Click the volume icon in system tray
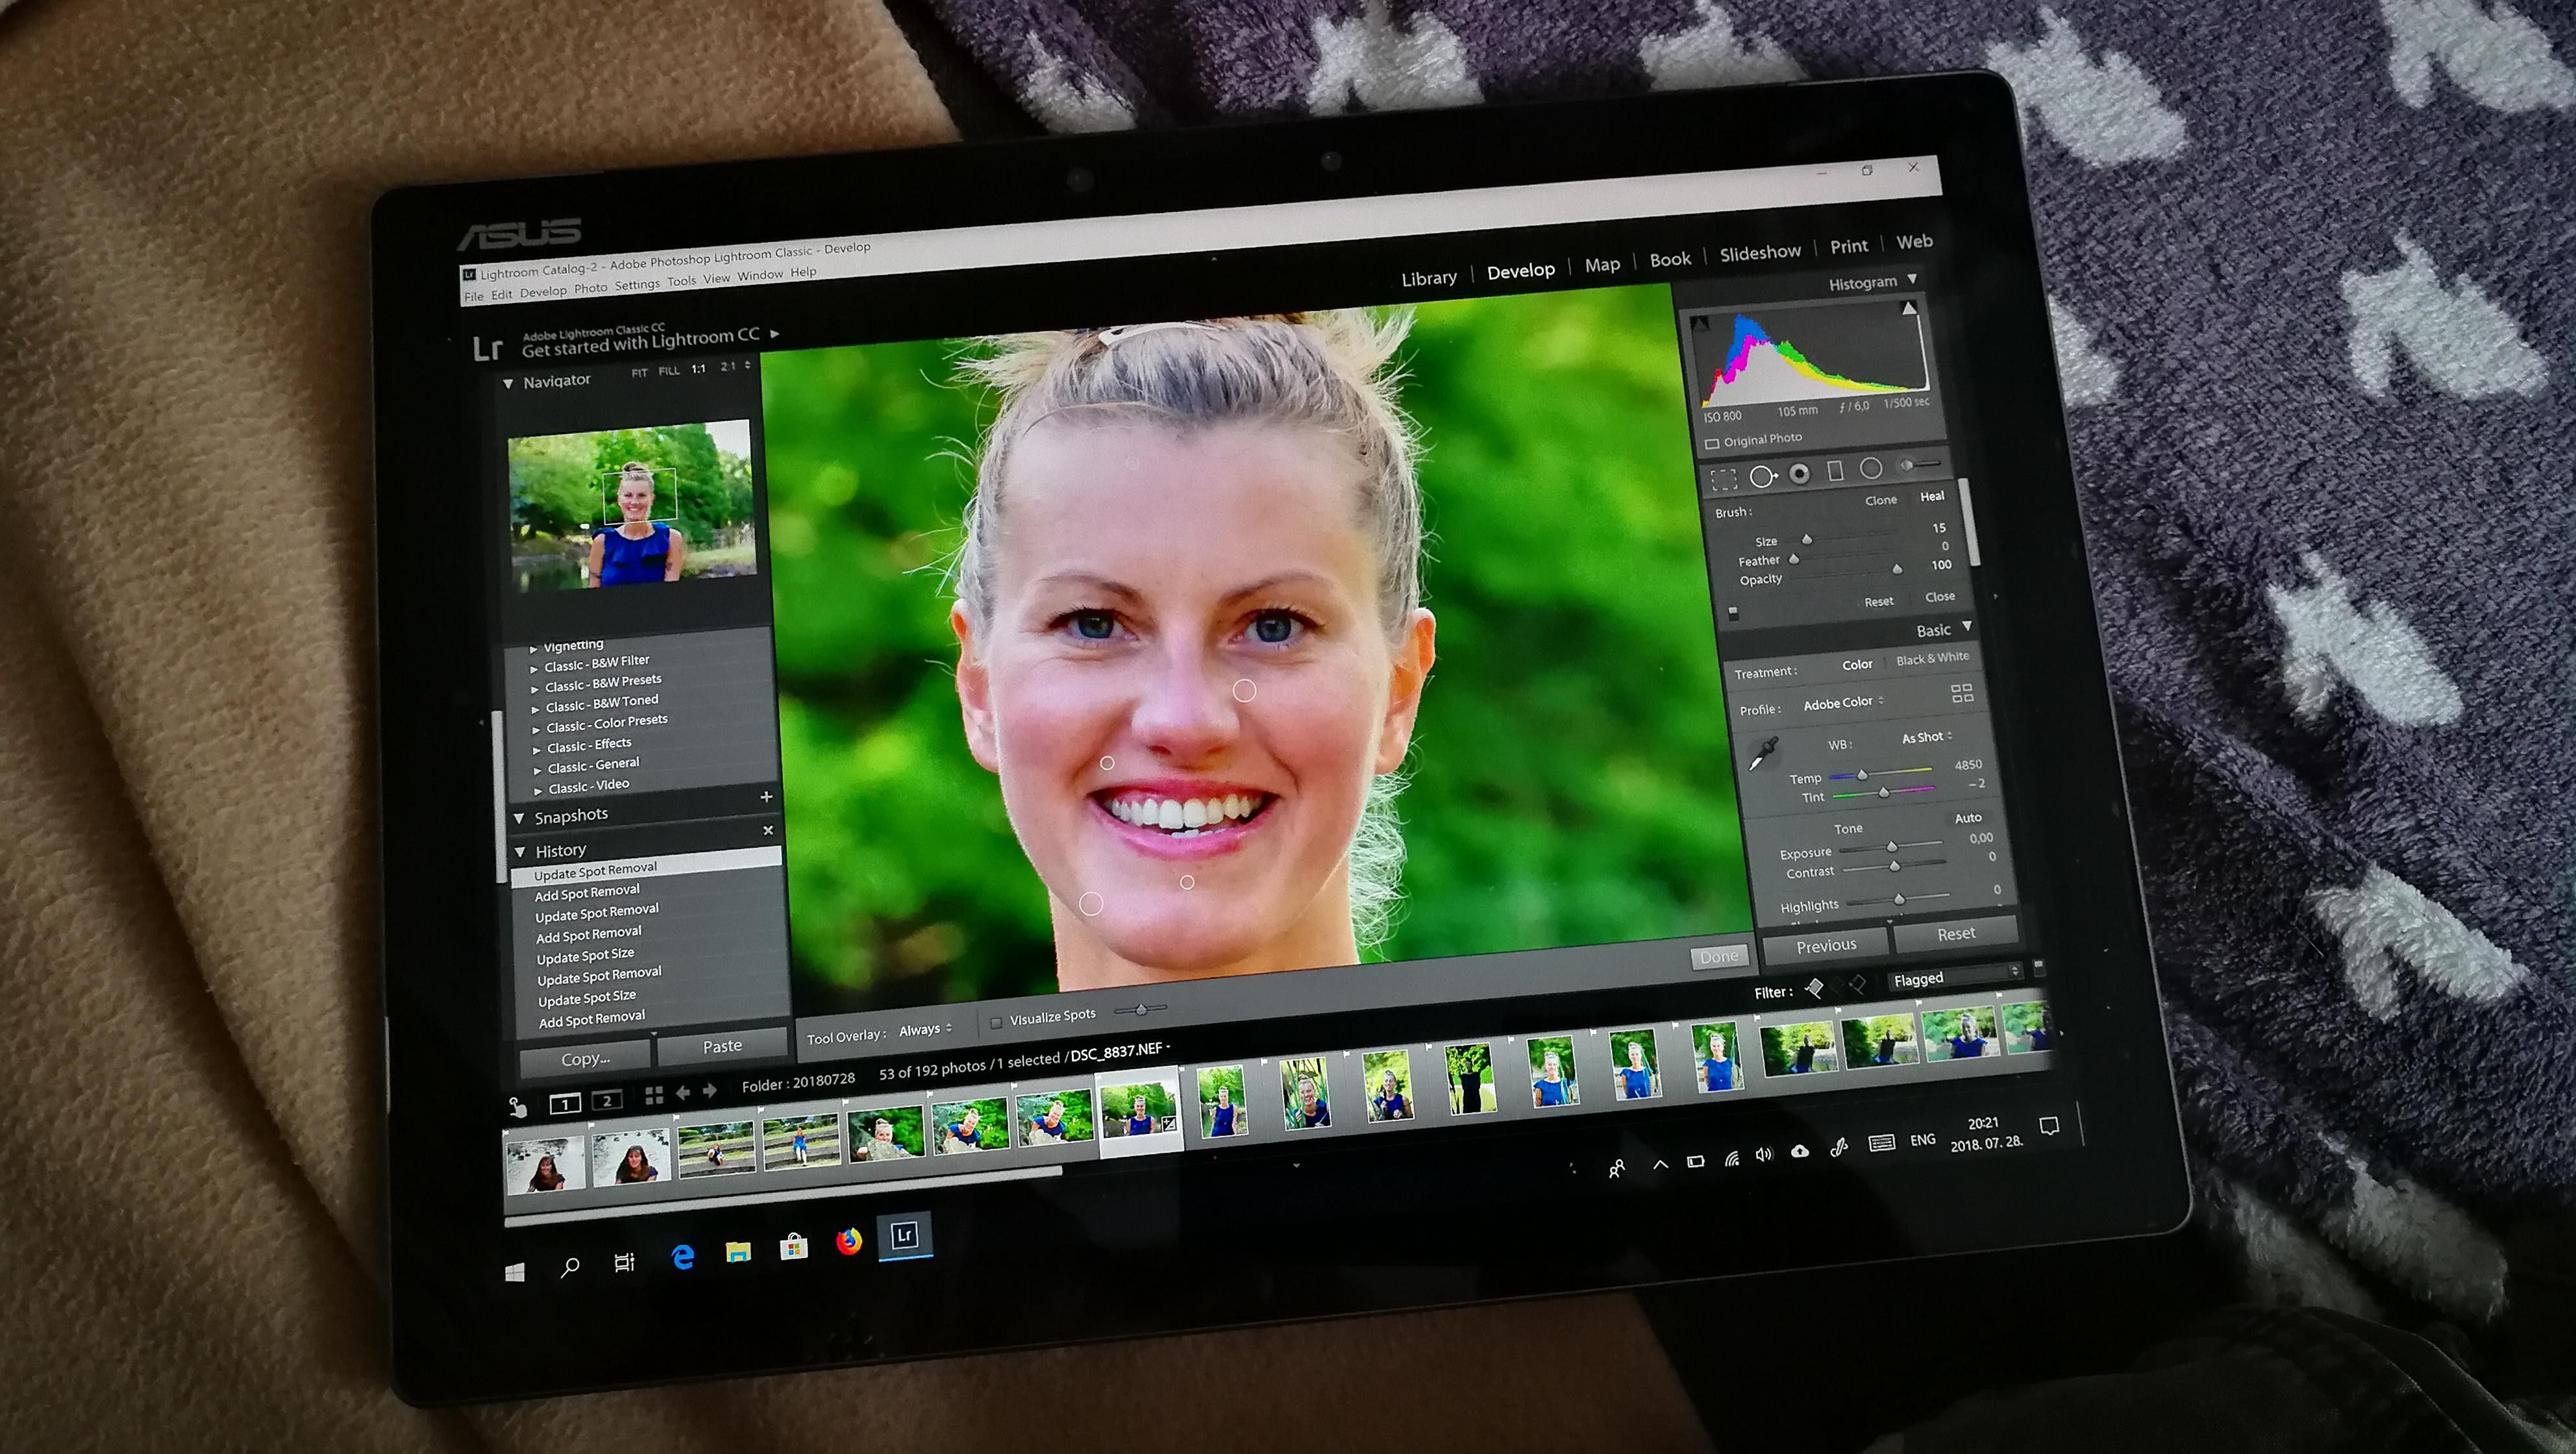The height and width of the screenshot is (1454, 2576). pyautogui.click(x=1764, y=1154)
